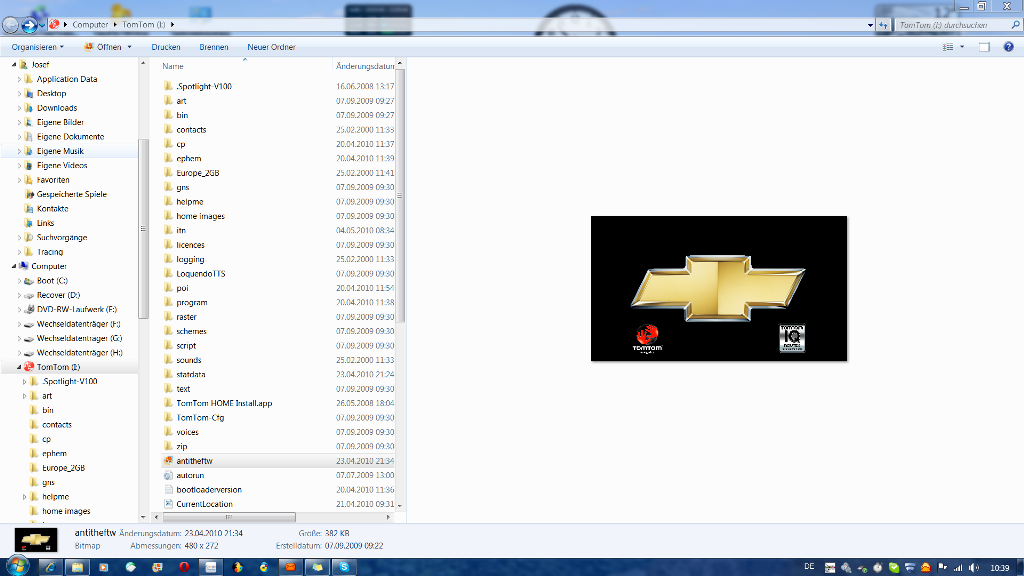The image size is (1024, 576).
Task: Launch Internet Explorer from the taskbar
Action: coord(50,567)
